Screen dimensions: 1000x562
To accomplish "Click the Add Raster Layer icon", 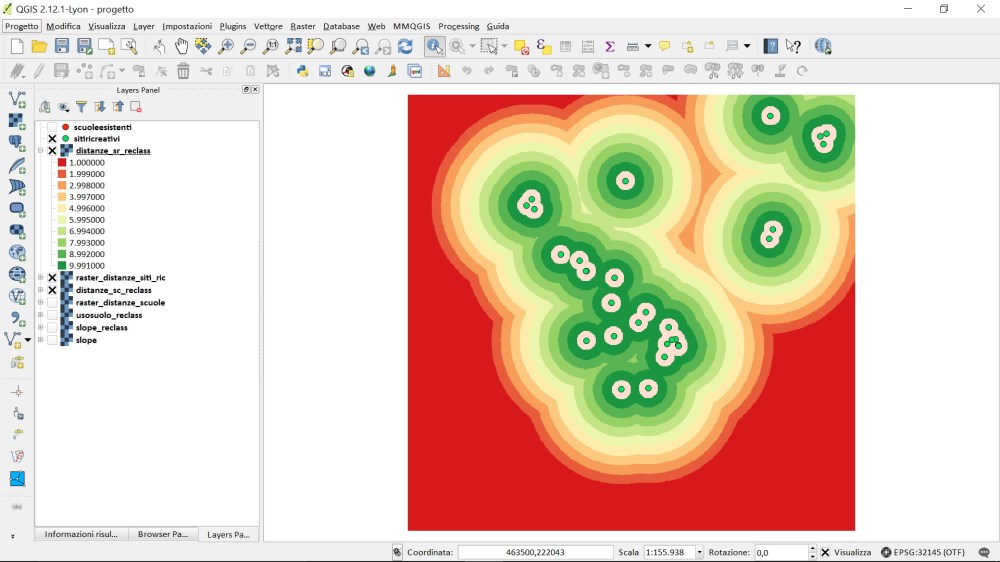I will 17,121.
